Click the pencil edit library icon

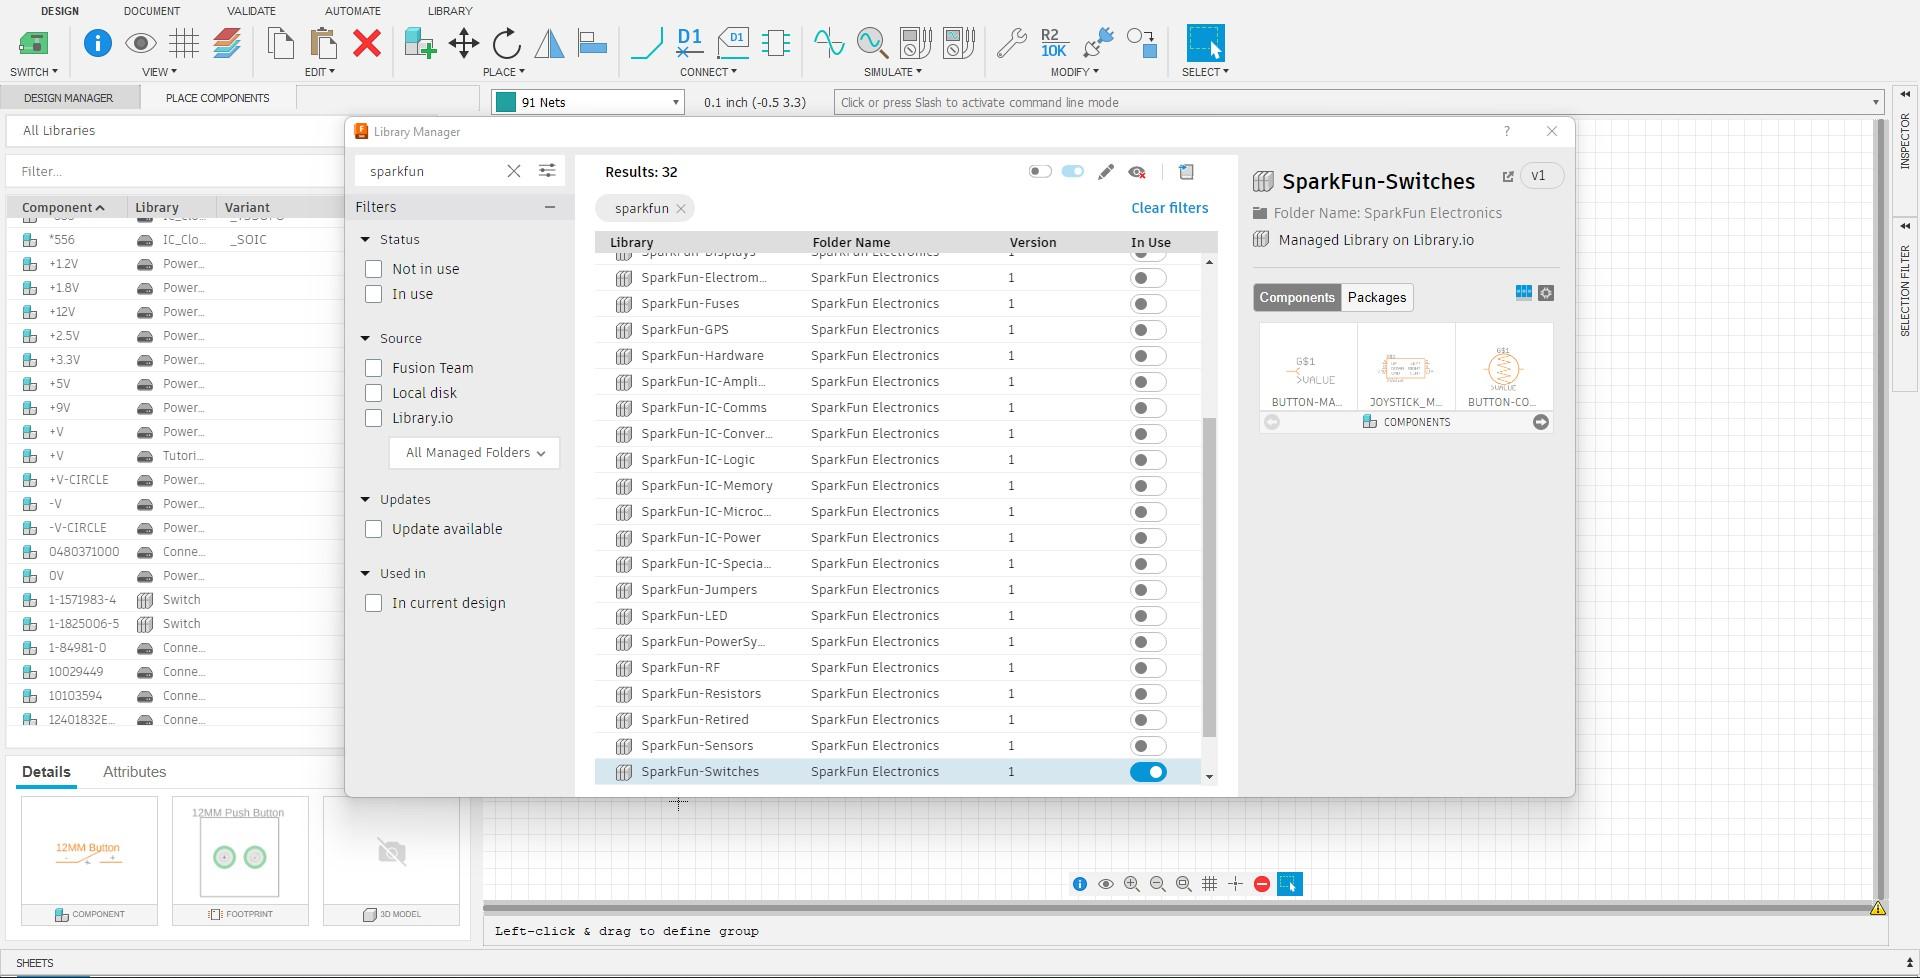[1105, 172]
